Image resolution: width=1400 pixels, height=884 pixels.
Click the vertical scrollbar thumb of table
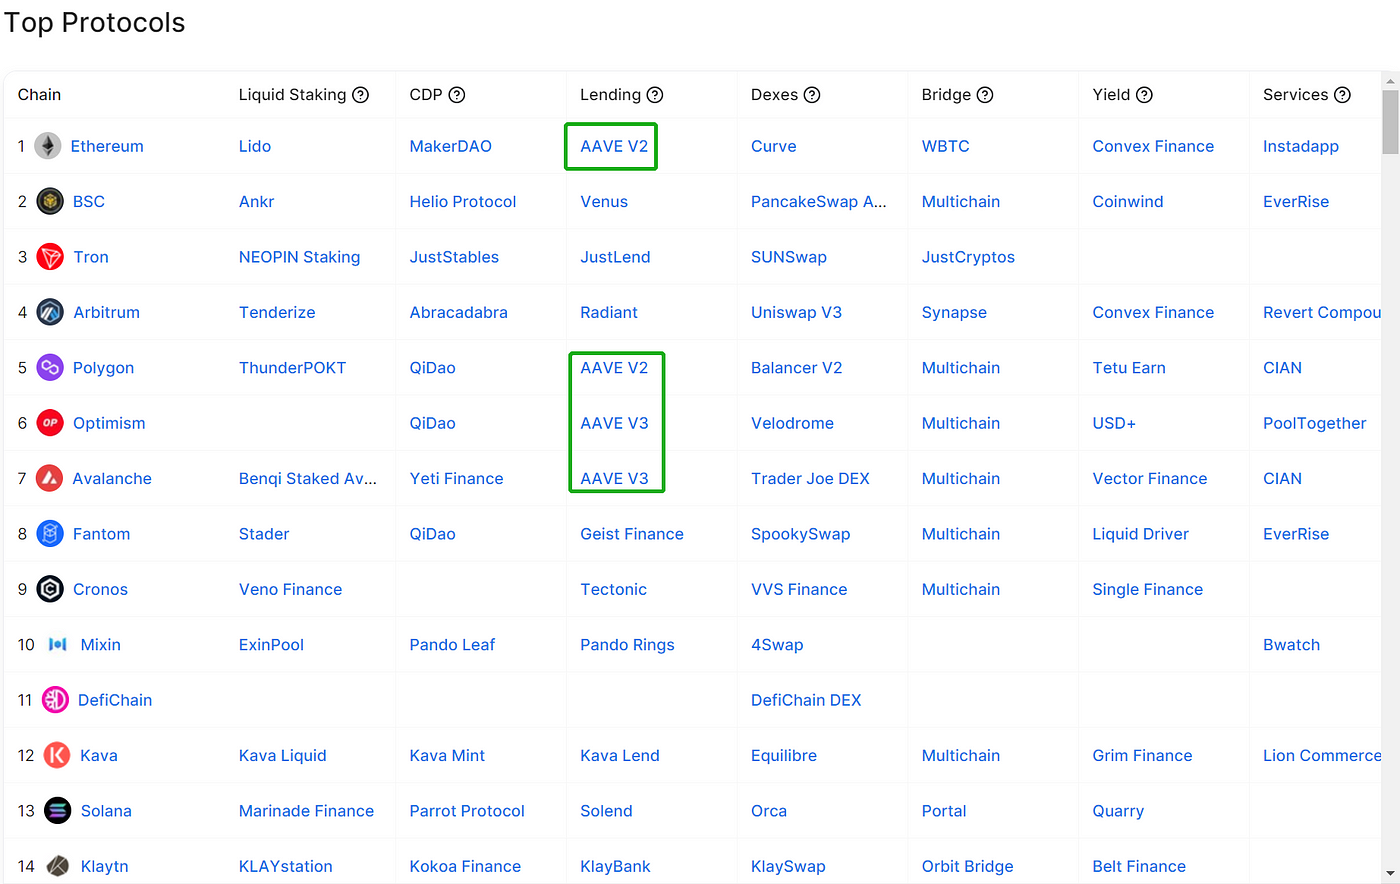1390,122
